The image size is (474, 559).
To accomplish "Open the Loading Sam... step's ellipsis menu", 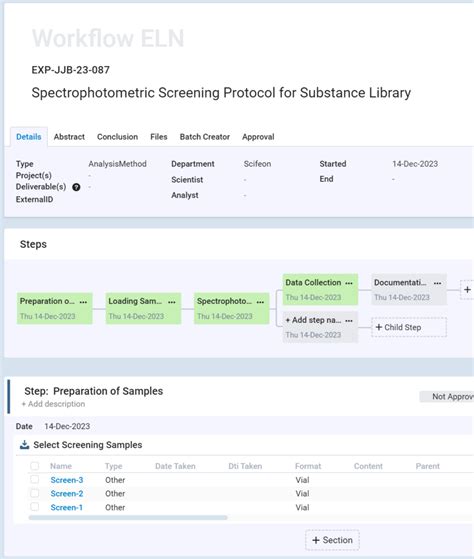I will click(x=172, y=302).
